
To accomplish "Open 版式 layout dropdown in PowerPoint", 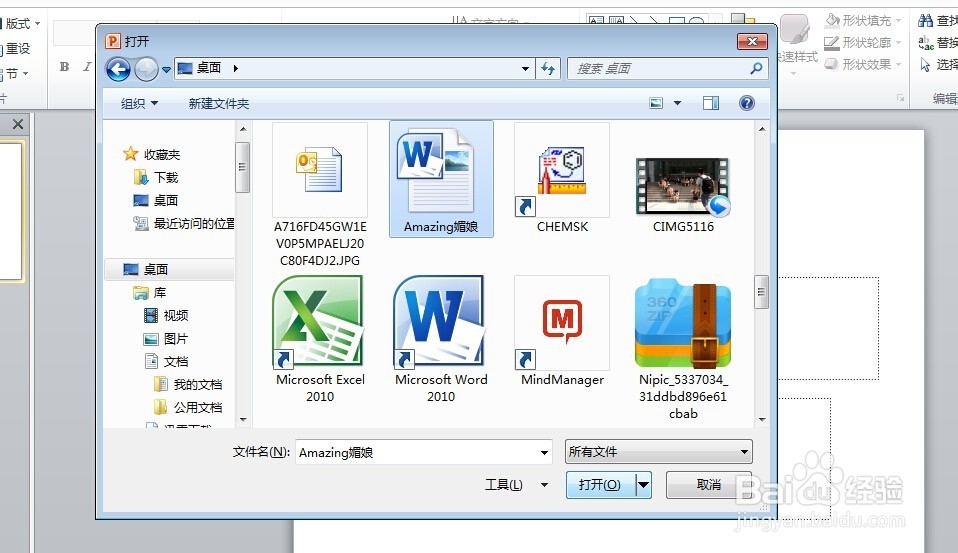I will (x=21, y=23).
